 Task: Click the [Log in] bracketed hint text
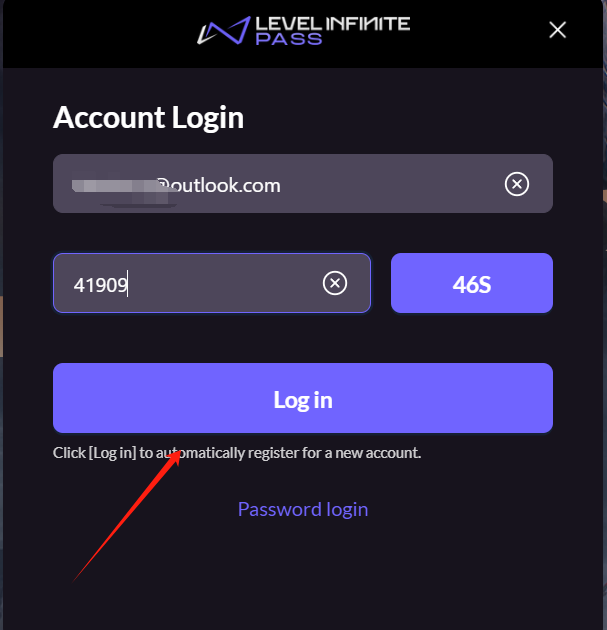point(112,453)
